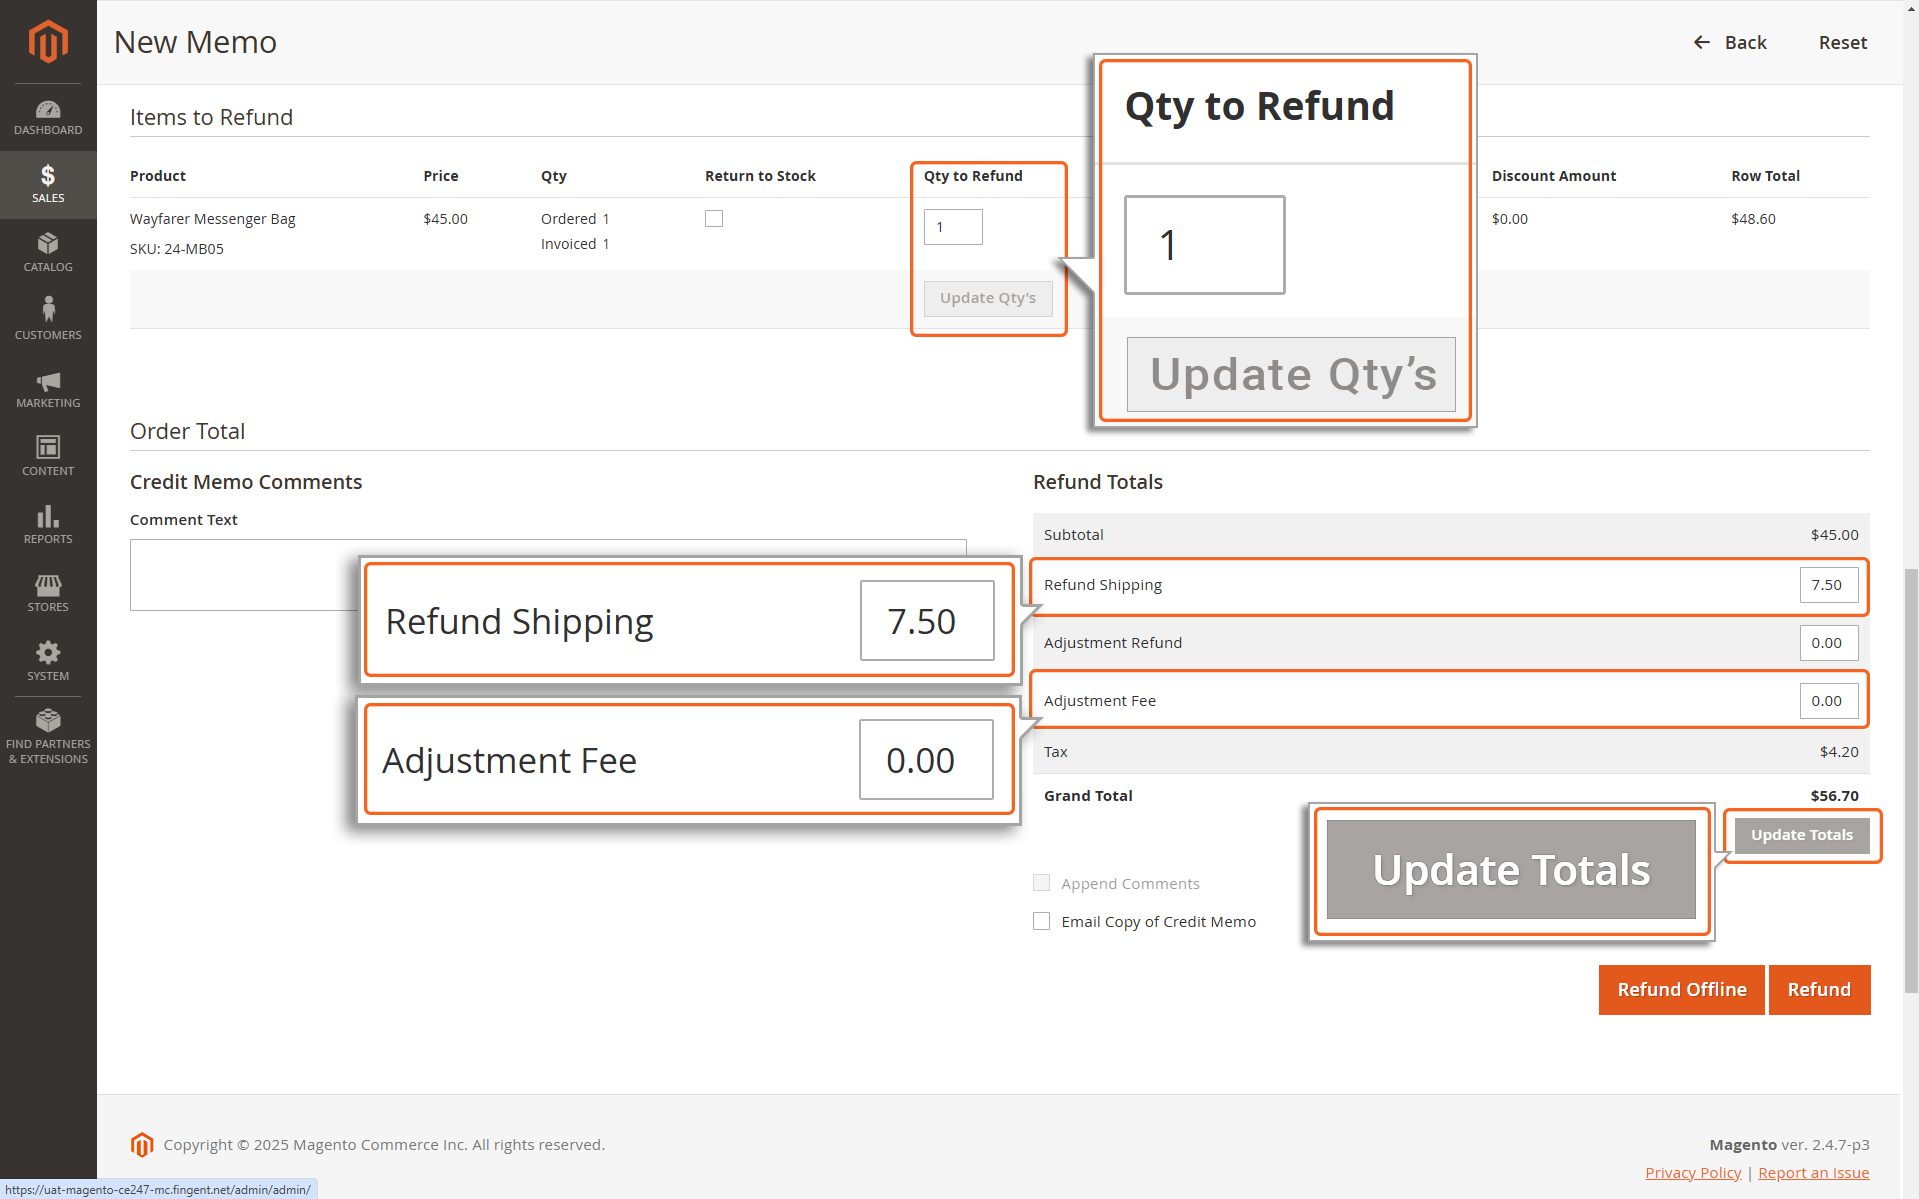
Task: Click the Refund Shipping amount field
Action: pos(1828,585)
